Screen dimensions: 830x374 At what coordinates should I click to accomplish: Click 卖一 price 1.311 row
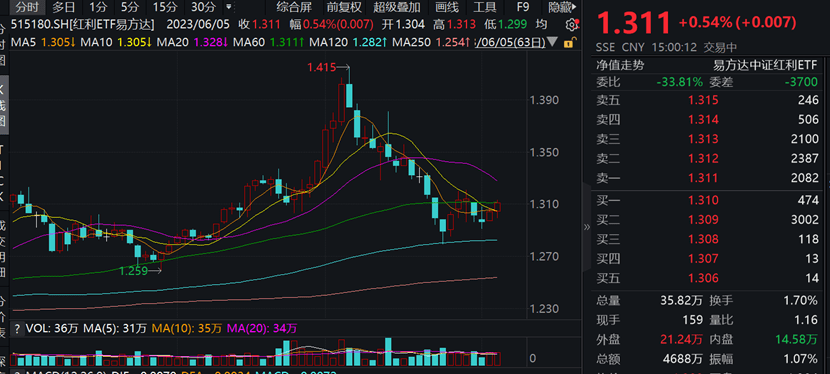(x=707, y=178)
